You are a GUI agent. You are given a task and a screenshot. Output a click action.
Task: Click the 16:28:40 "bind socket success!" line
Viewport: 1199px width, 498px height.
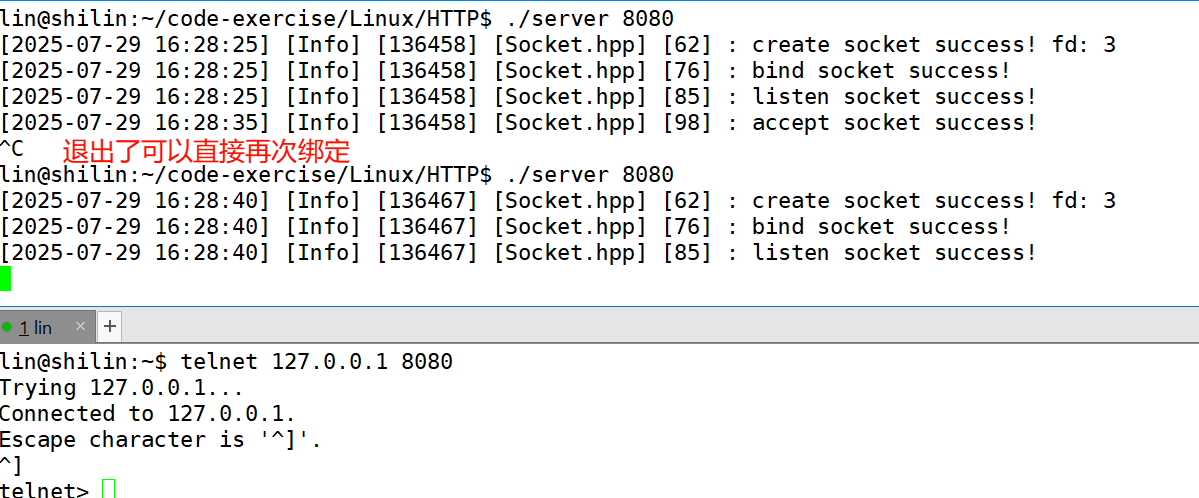click(x=505, y=226)
